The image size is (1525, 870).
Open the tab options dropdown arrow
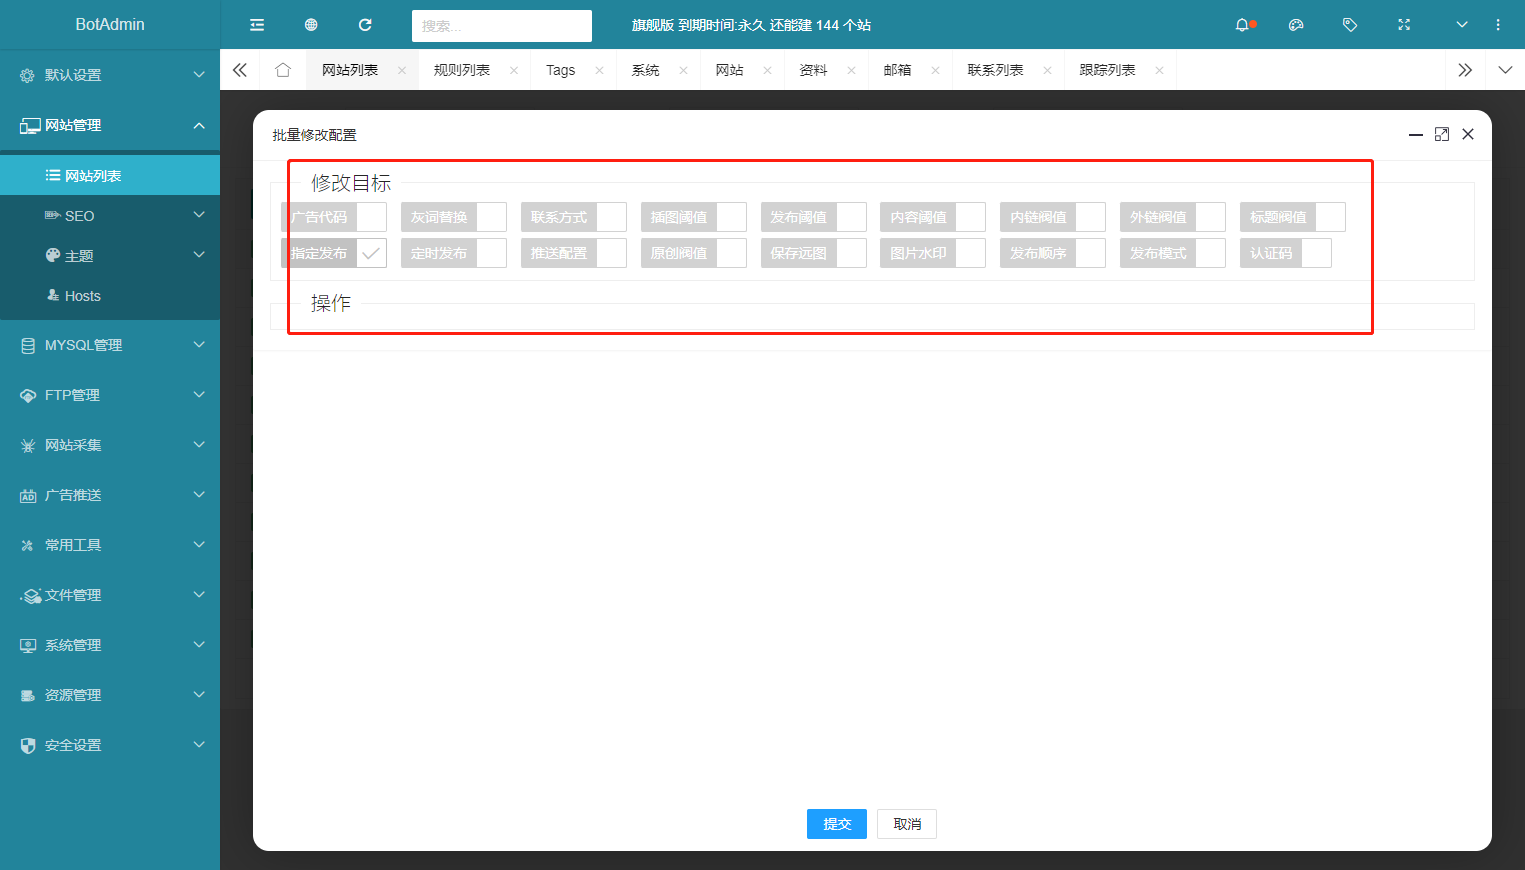point(1506,70)
